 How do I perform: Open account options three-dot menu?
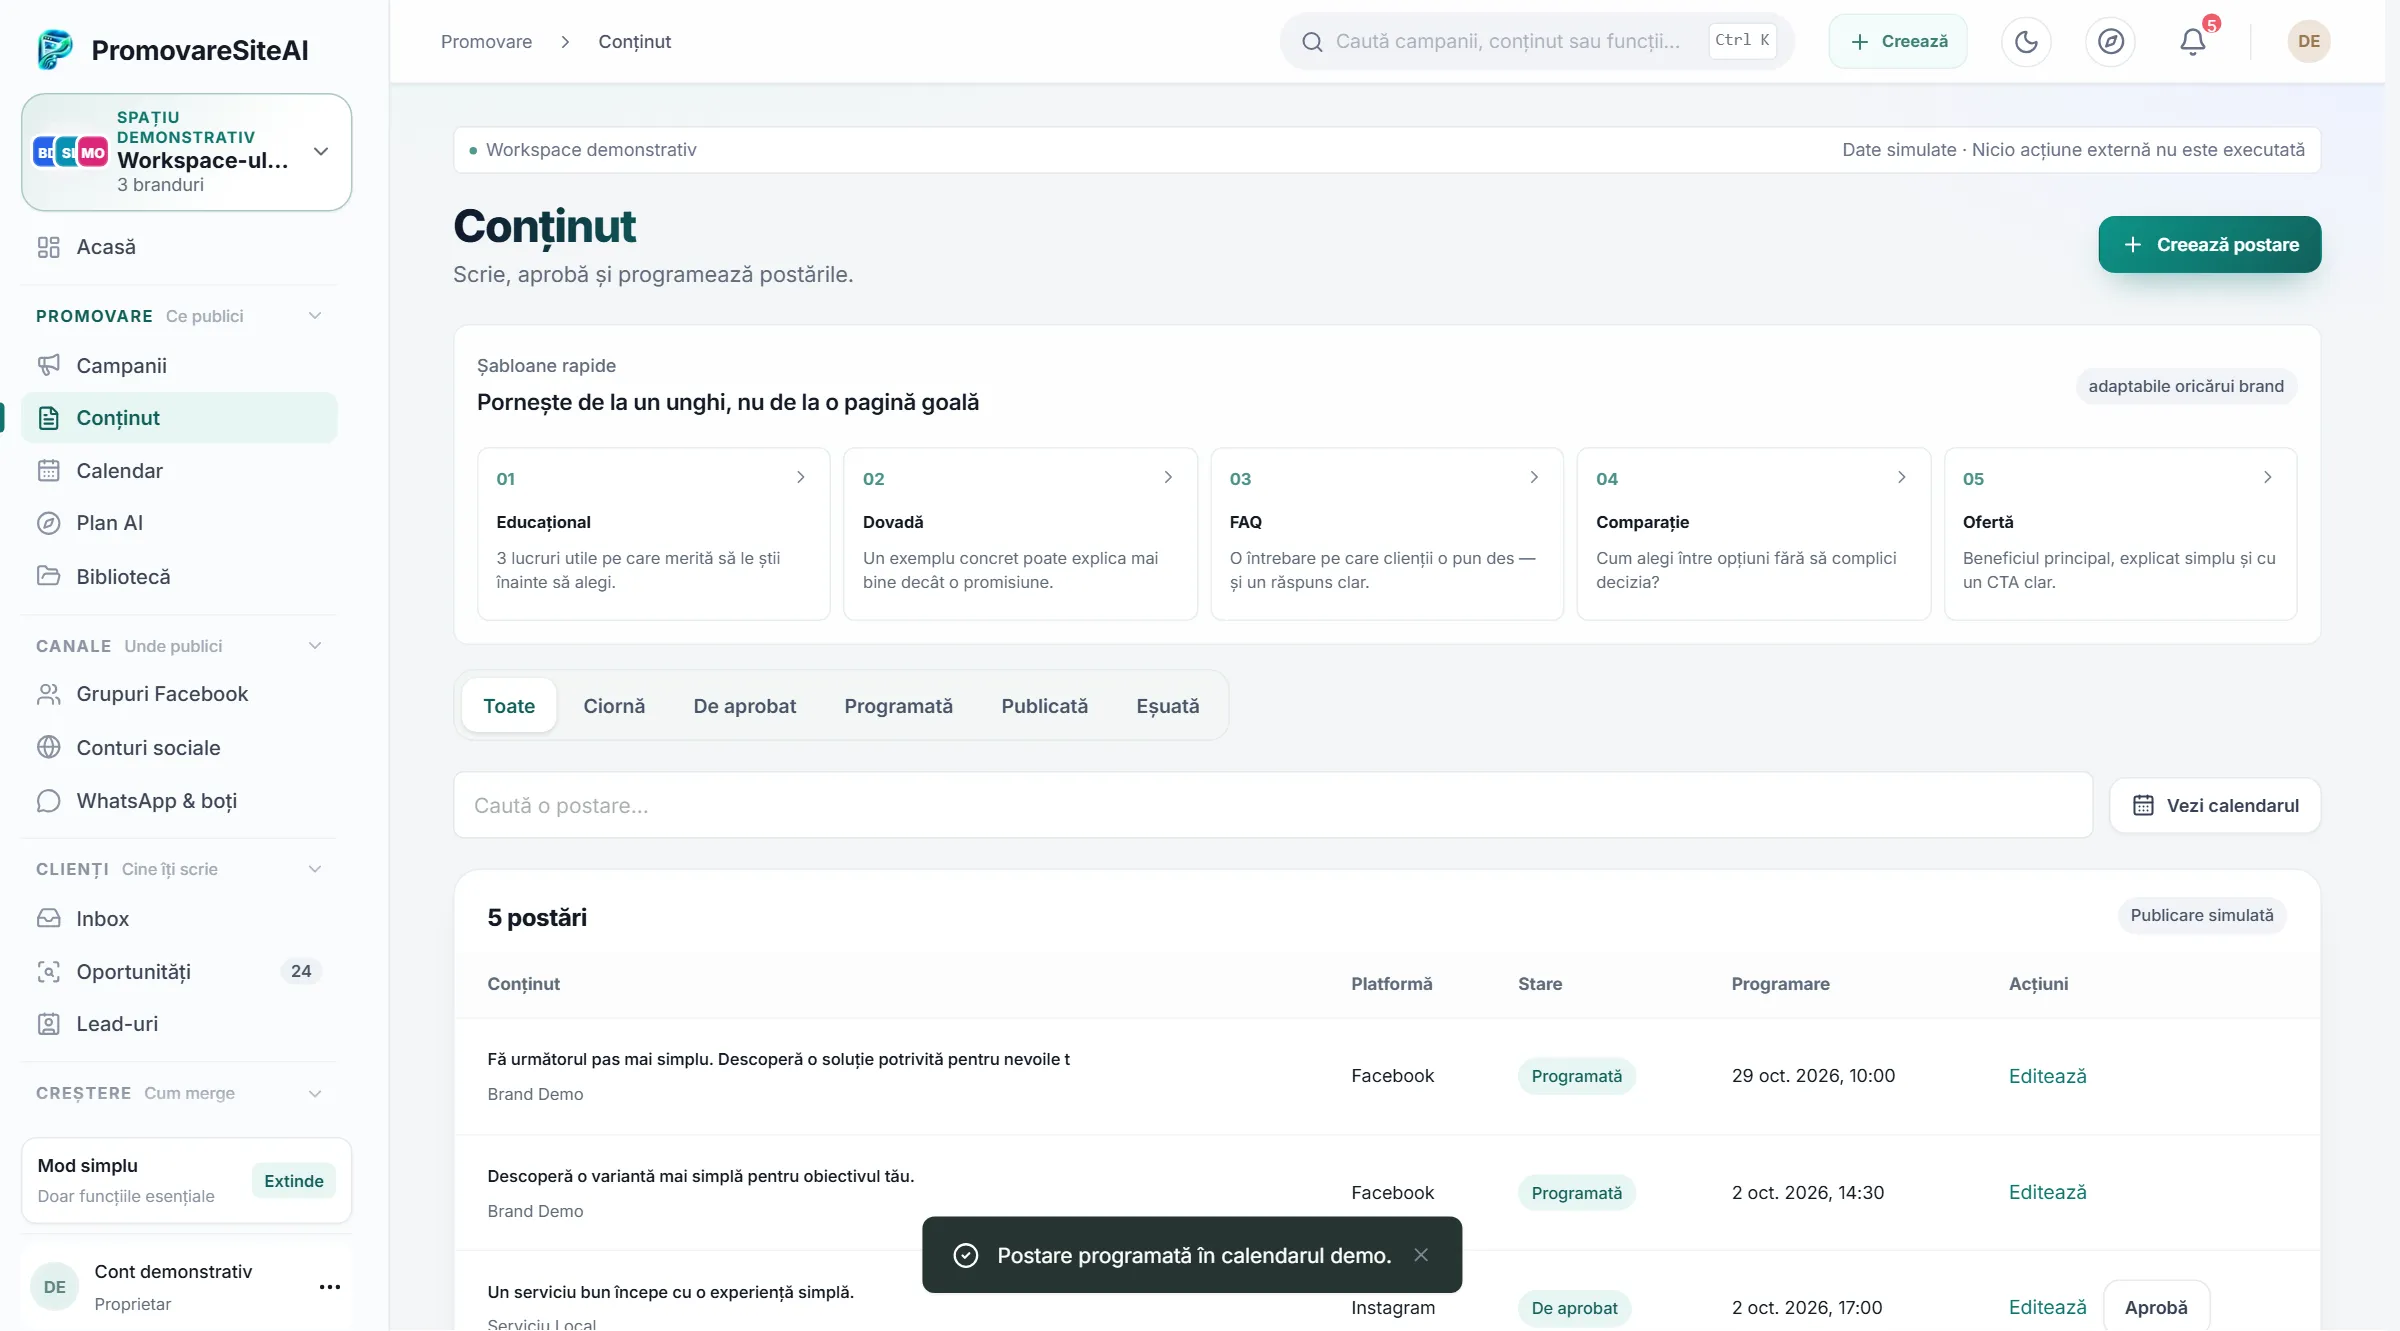point(329,1287)
